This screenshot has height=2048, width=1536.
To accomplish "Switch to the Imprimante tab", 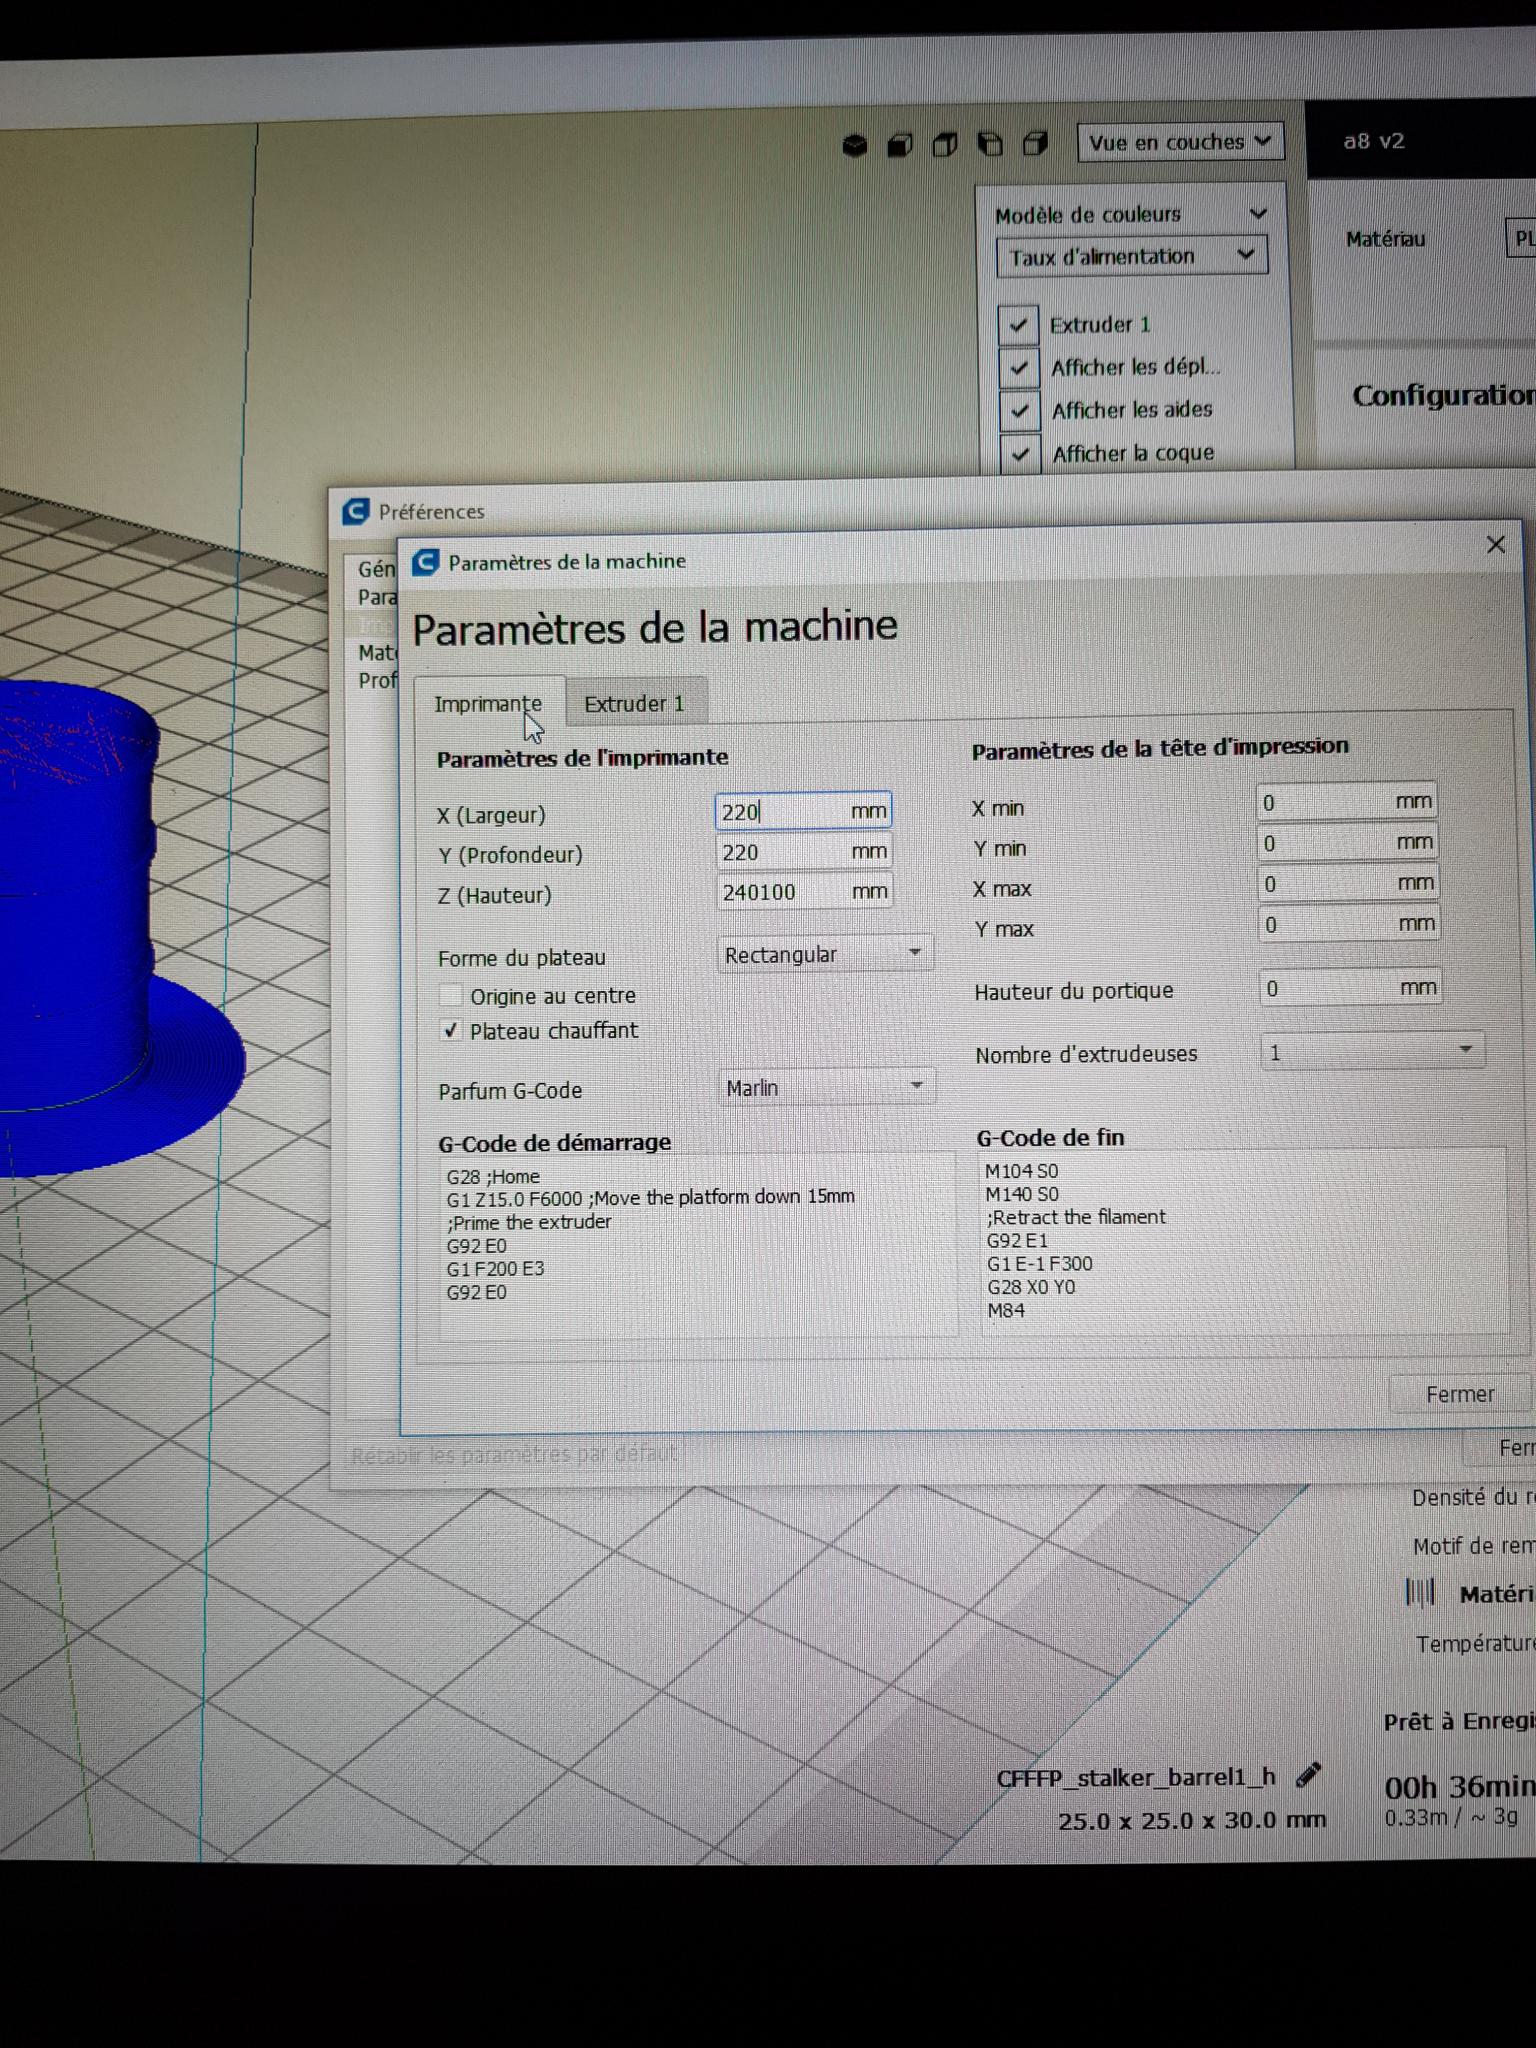I will 488,703.
